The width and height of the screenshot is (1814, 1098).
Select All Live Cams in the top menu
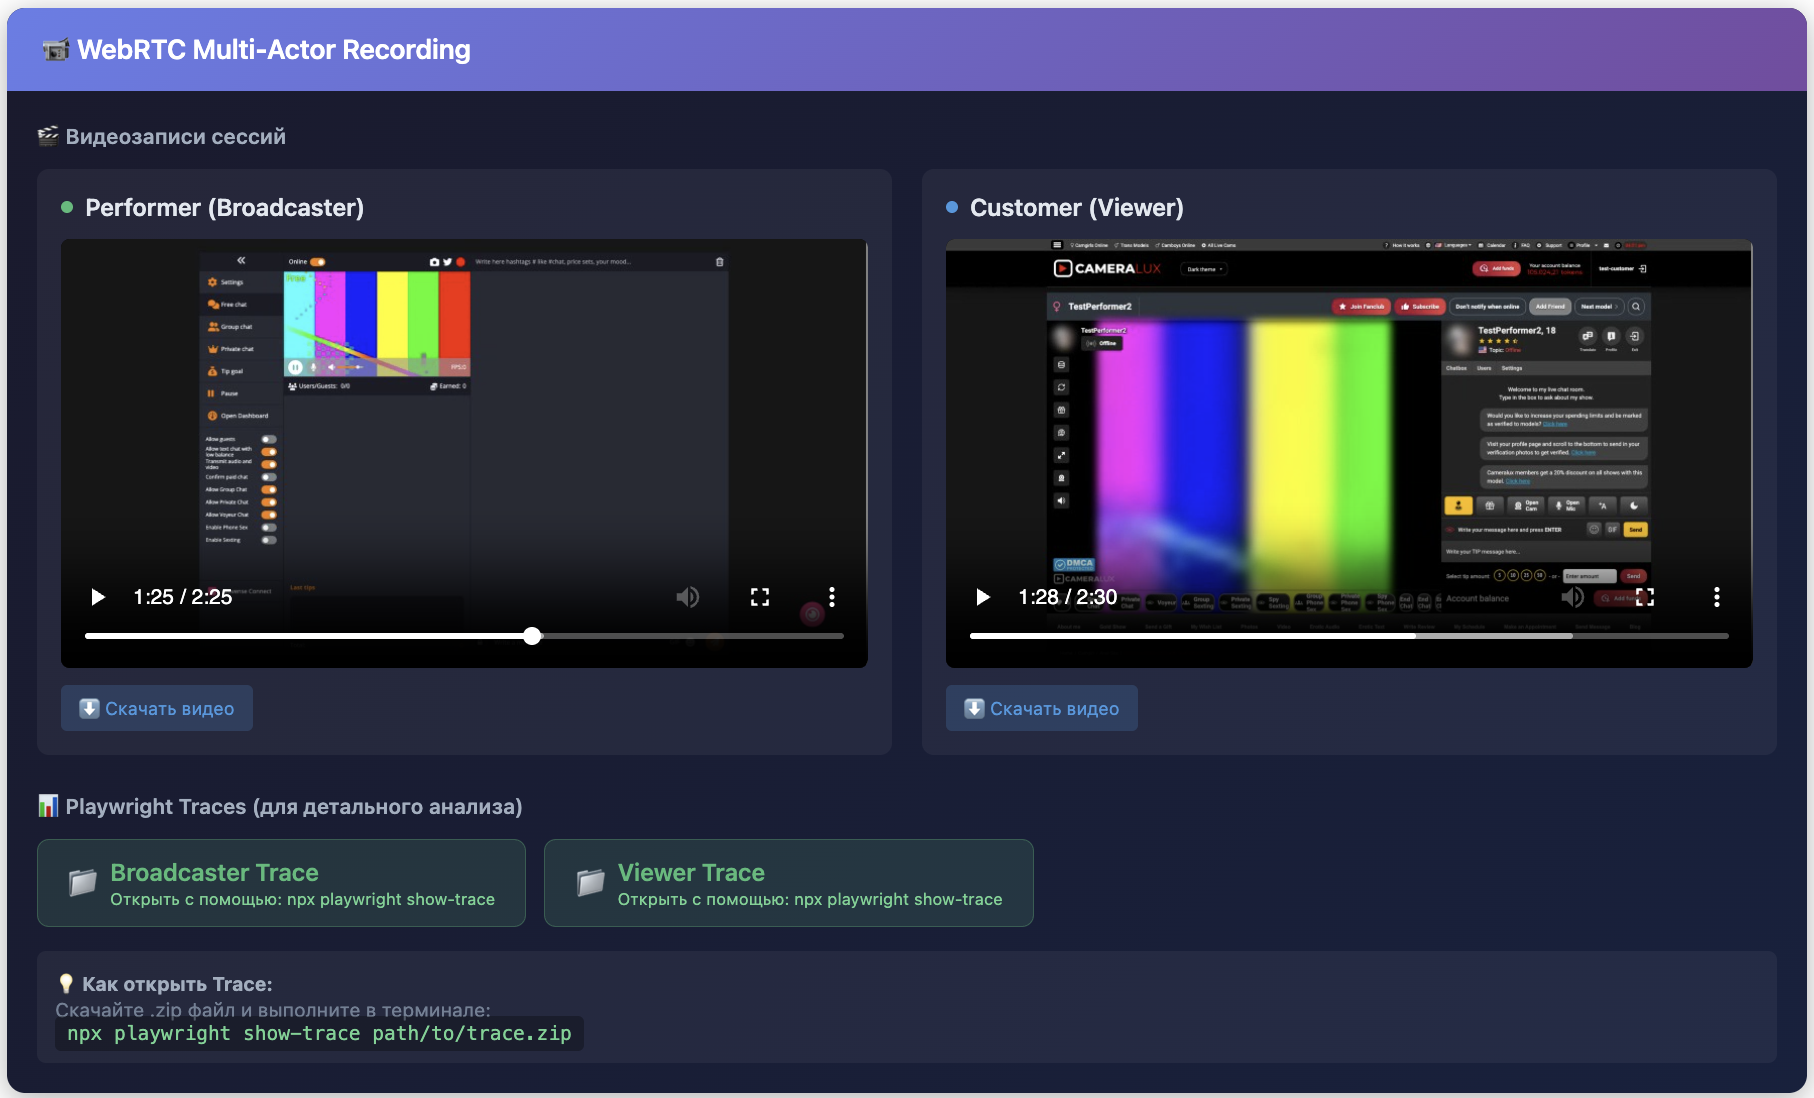[x=1221, y=245]
